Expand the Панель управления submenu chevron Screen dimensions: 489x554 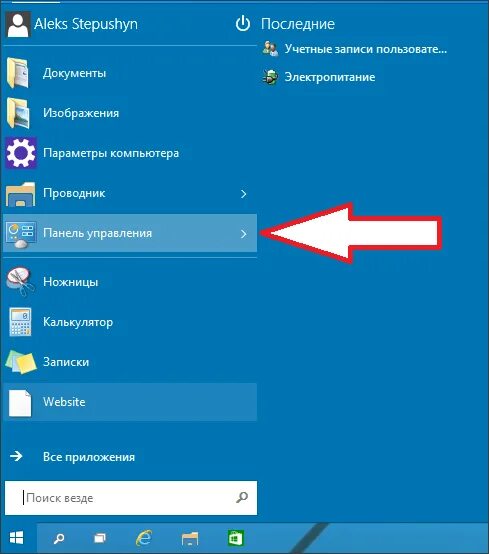[243, 234]
